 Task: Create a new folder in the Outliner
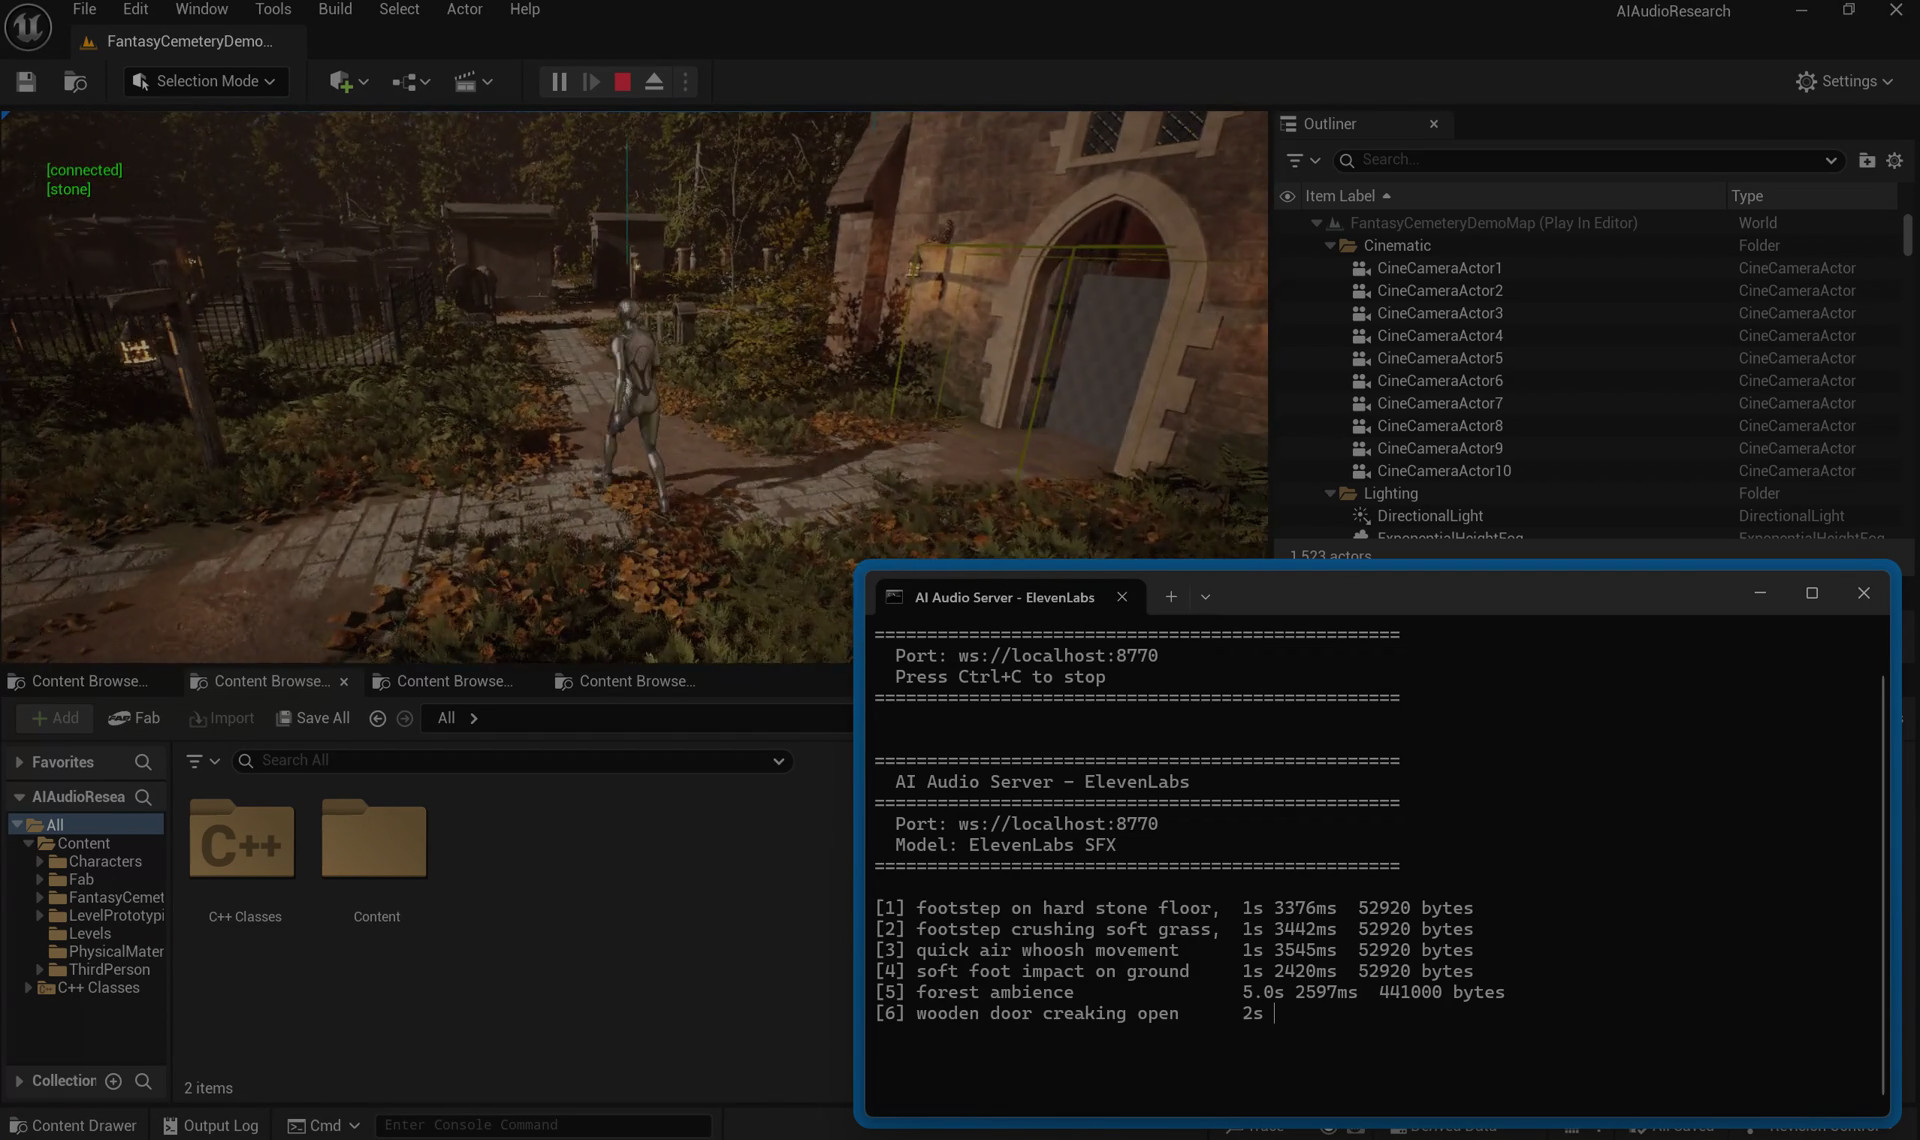(x=1866, y=160)
